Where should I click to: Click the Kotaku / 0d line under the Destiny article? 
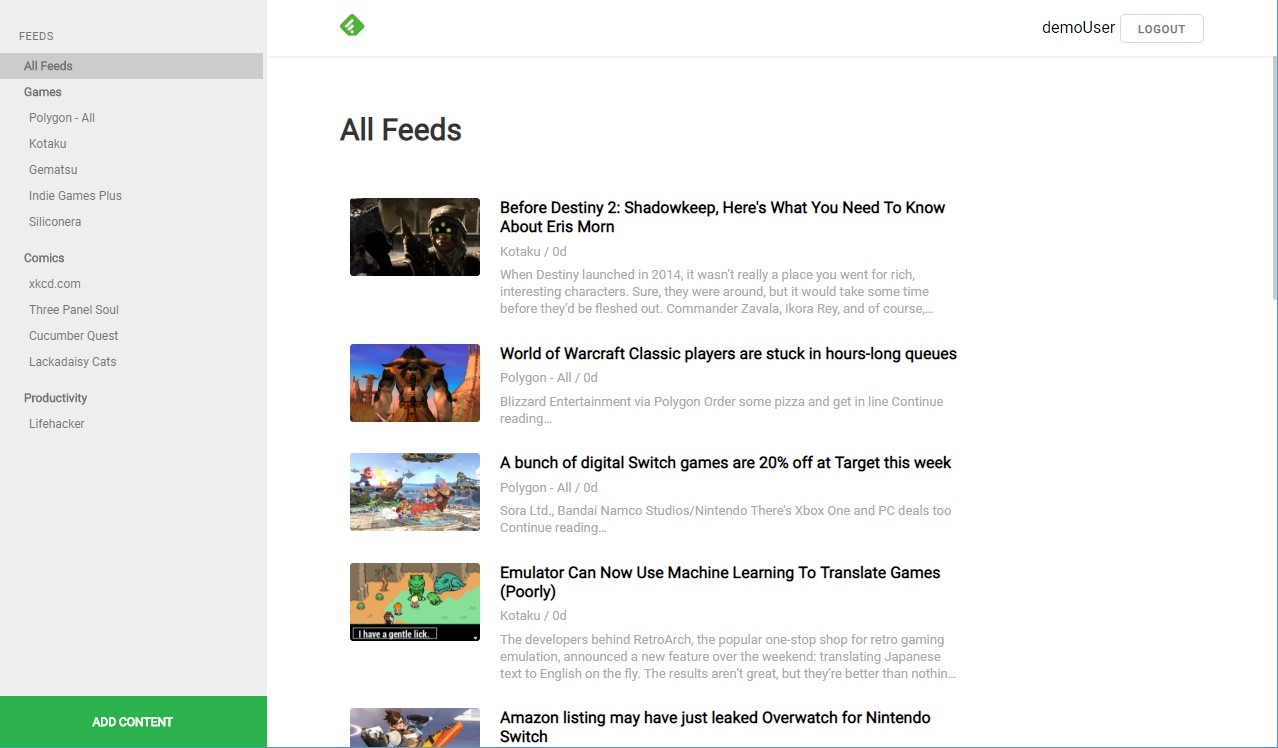pos(533,252)
